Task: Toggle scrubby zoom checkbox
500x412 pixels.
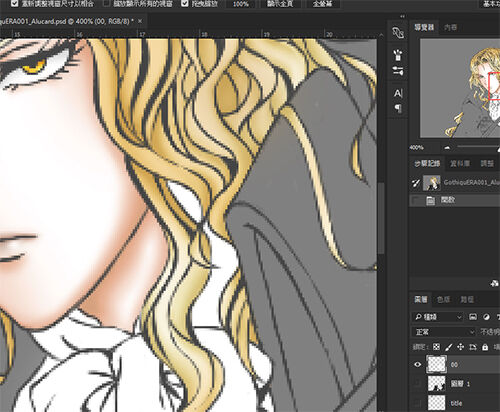Action: tap(185, 4)
